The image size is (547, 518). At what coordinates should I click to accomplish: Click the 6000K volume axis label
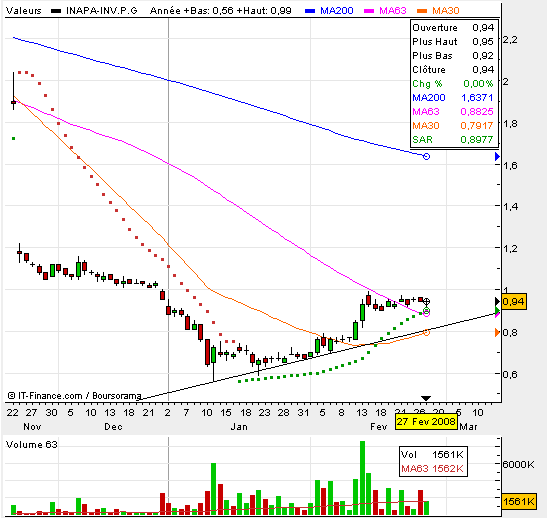[518, 464]
